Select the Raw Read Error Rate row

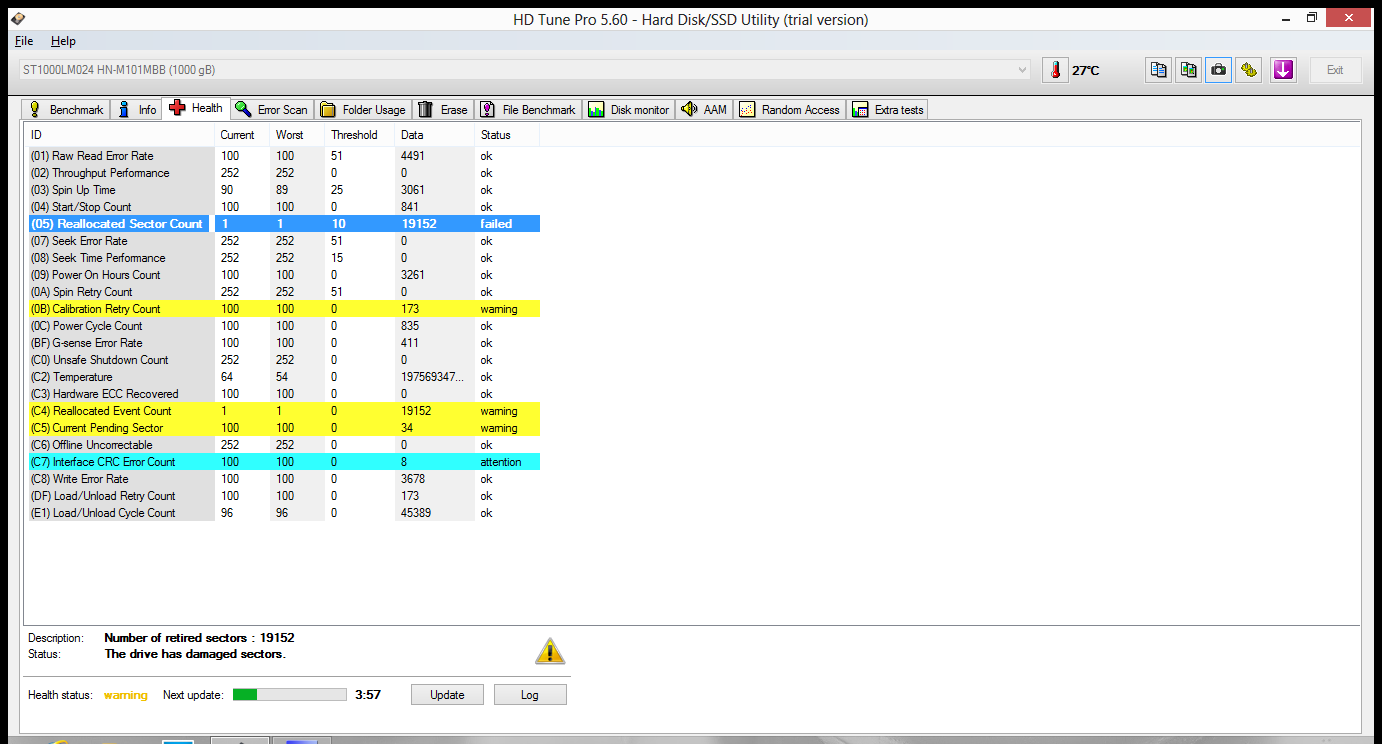click(x=284, y=156)
